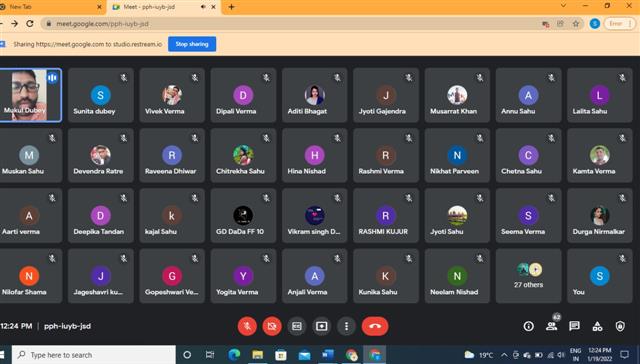Click the Stop sharing button

click(192, 44)
